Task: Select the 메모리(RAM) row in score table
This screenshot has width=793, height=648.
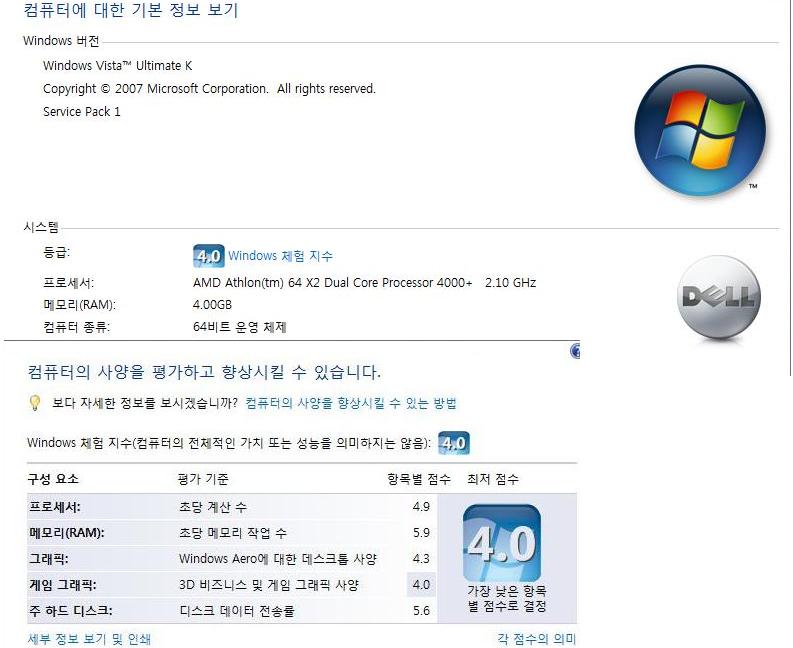Action: pos(232,533)
